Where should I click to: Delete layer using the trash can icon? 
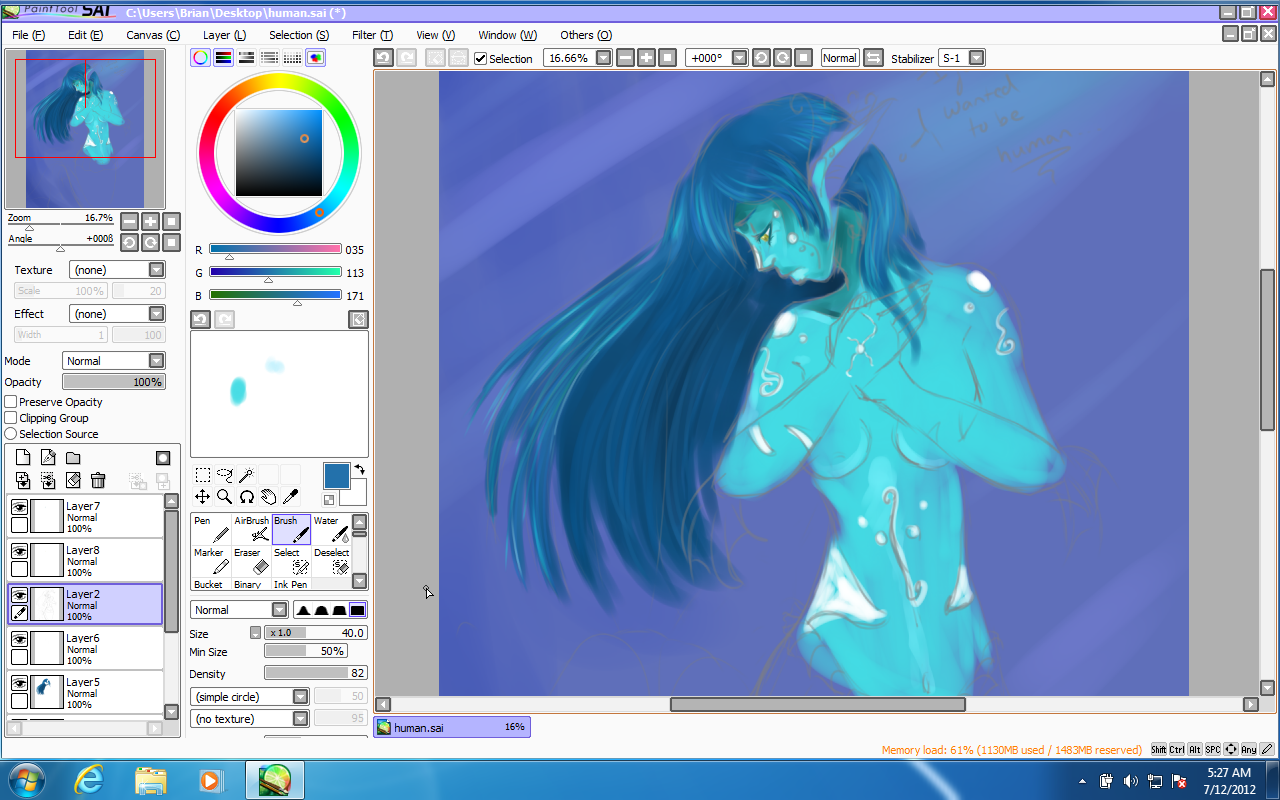[x=98, y=481]
